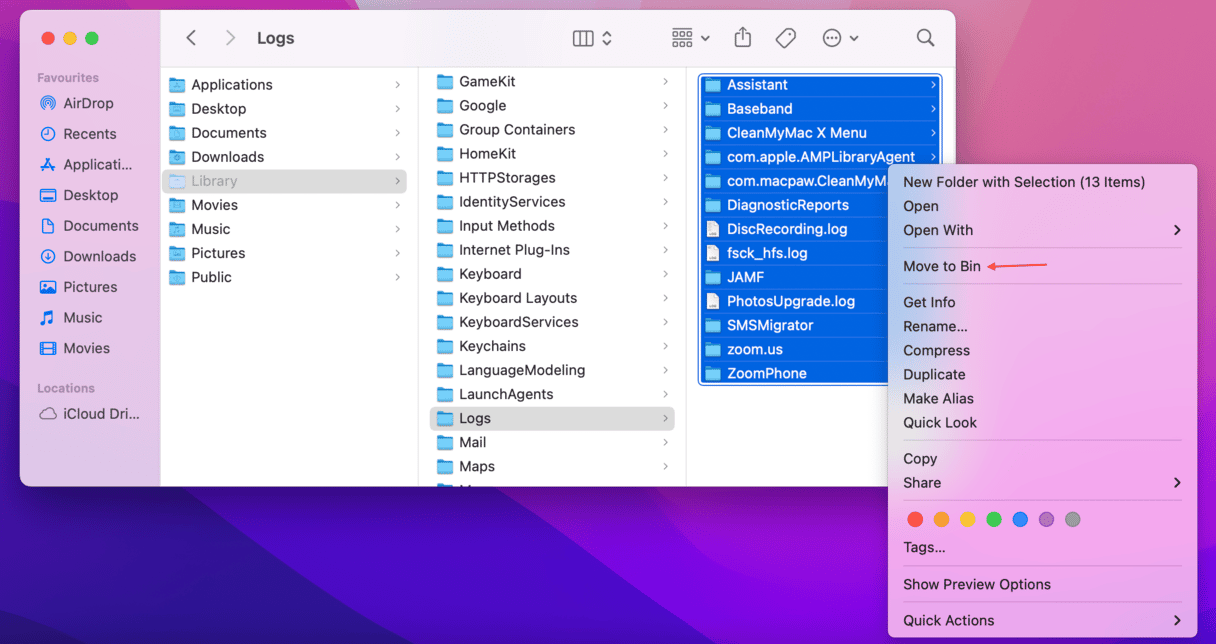Apply the green tag color

tap(994, 519)
